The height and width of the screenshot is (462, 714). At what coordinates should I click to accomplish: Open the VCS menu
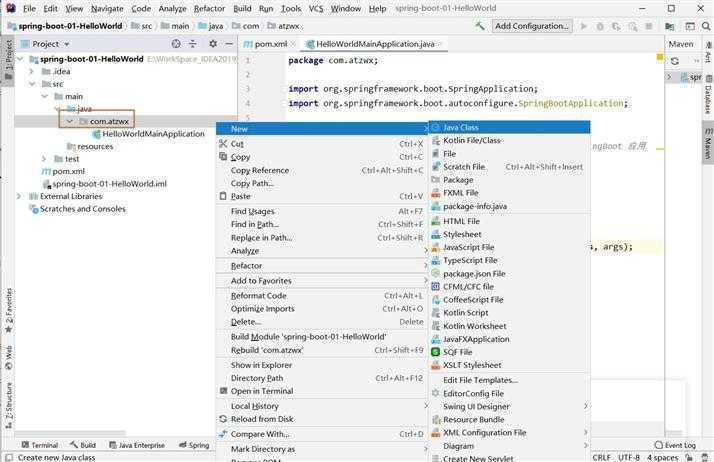pos(316,8)
